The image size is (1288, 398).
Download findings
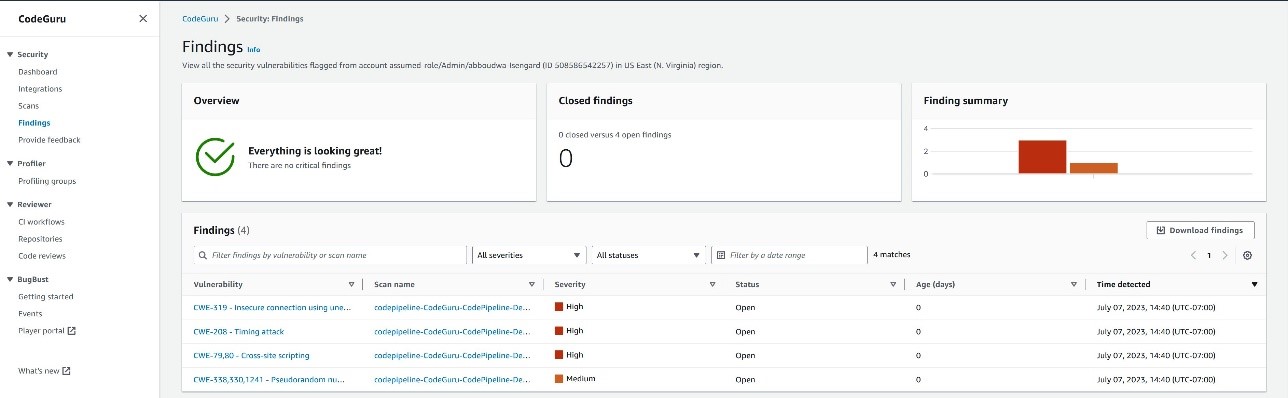click(x=1199, y=230)
